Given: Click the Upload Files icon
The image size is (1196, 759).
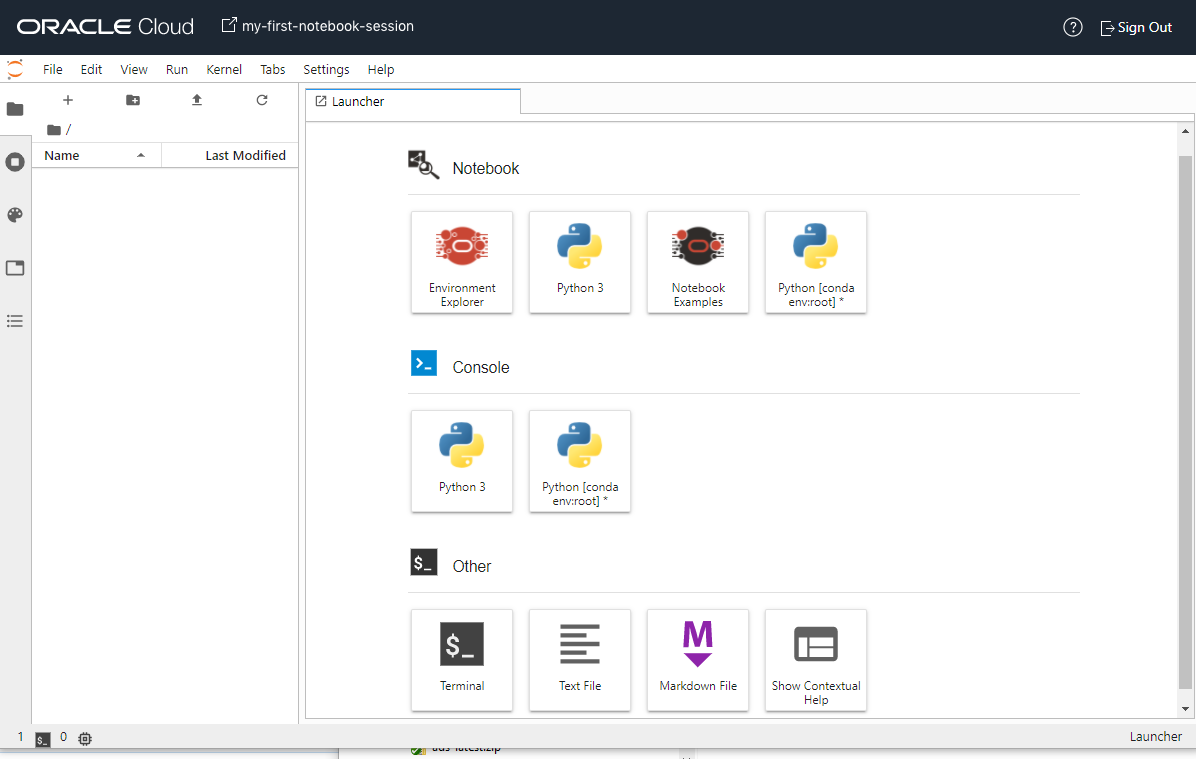Looking at the screenshot, I should [197, 100].
